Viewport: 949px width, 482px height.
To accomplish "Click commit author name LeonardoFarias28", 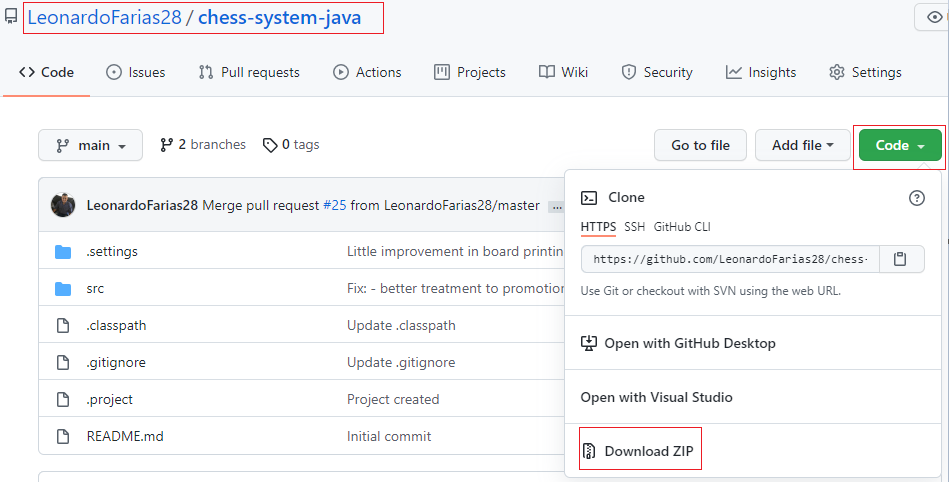I will 142,205.
